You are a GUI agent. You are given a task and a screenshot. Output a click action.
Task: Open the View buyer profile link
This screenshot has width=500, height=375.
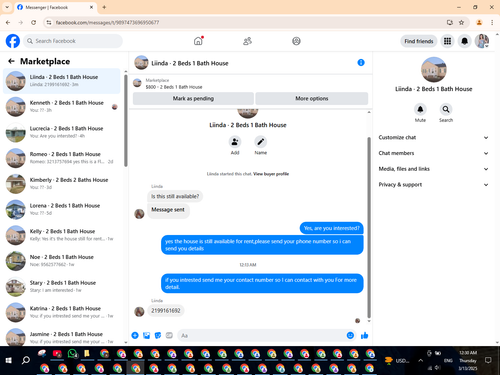pos(271,174)
